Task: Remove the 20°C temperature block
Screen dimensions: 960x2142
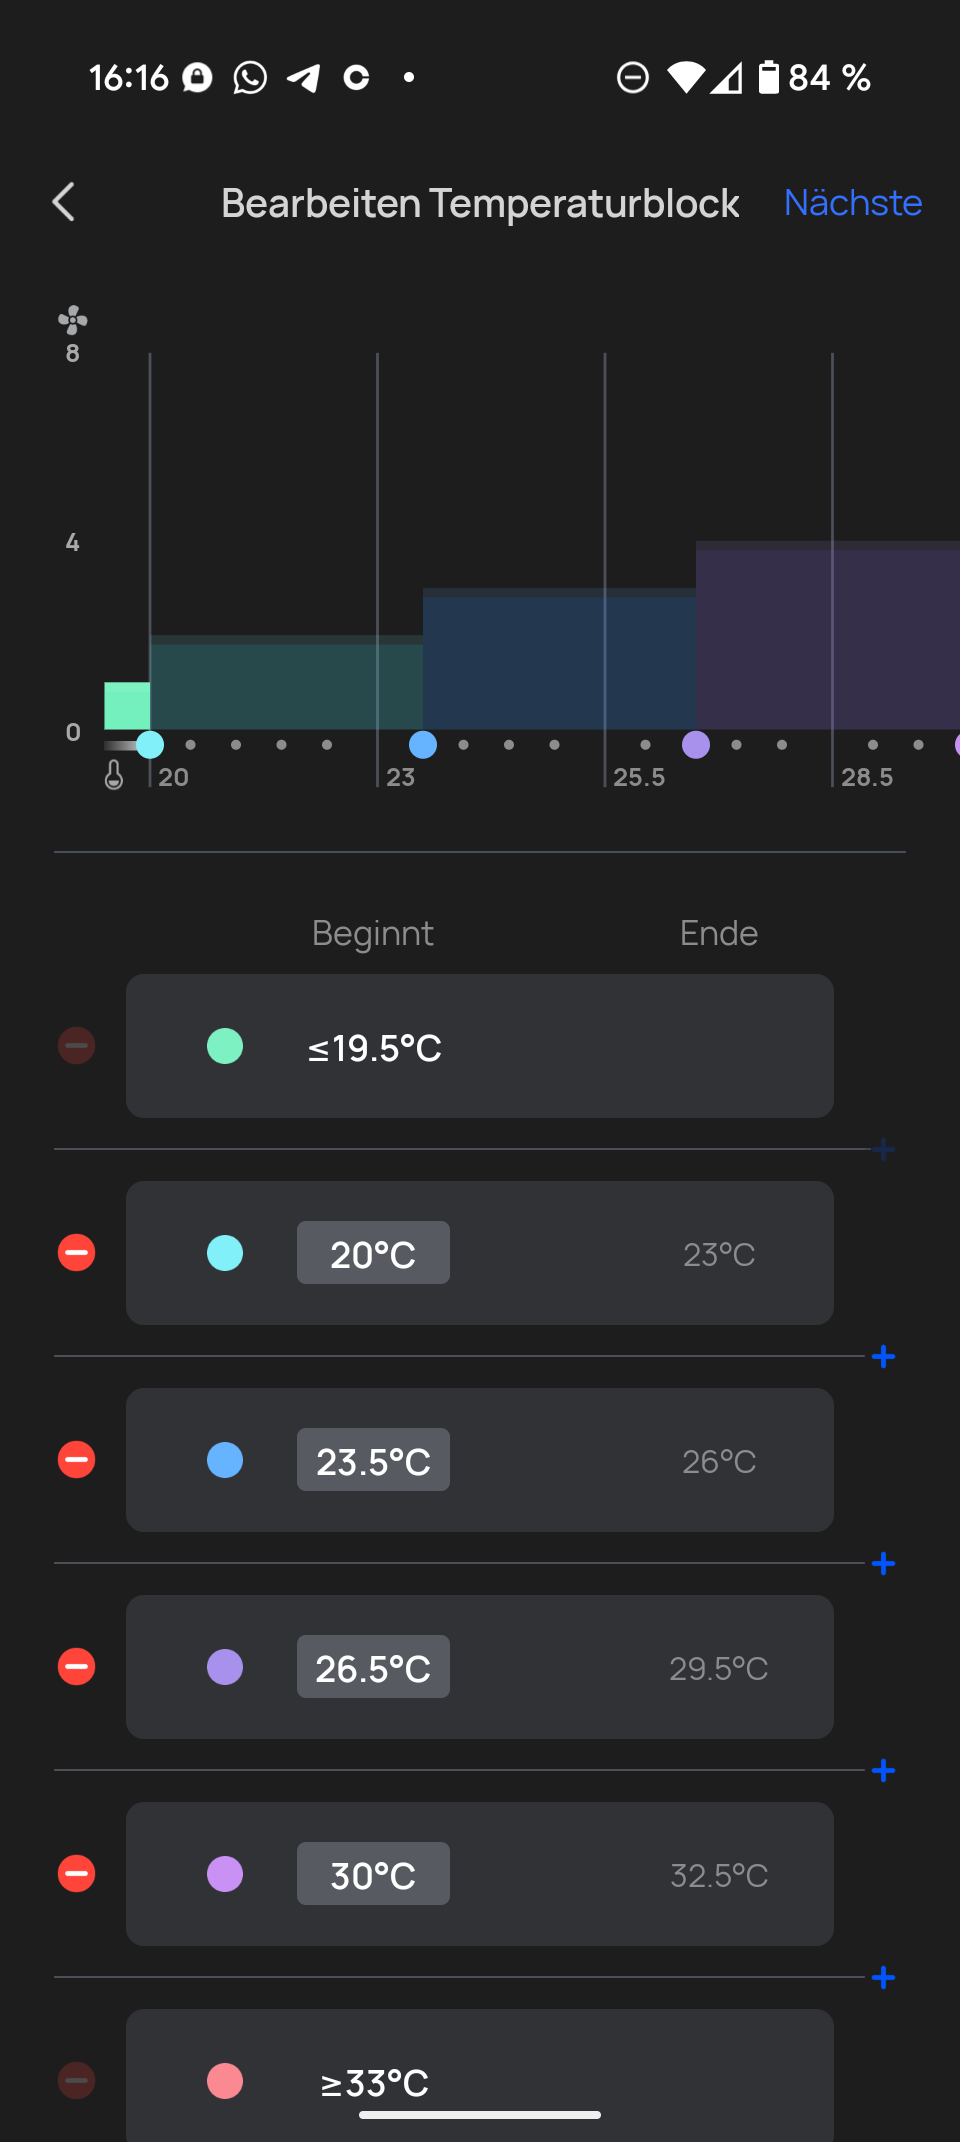Action: [77, 1253]
